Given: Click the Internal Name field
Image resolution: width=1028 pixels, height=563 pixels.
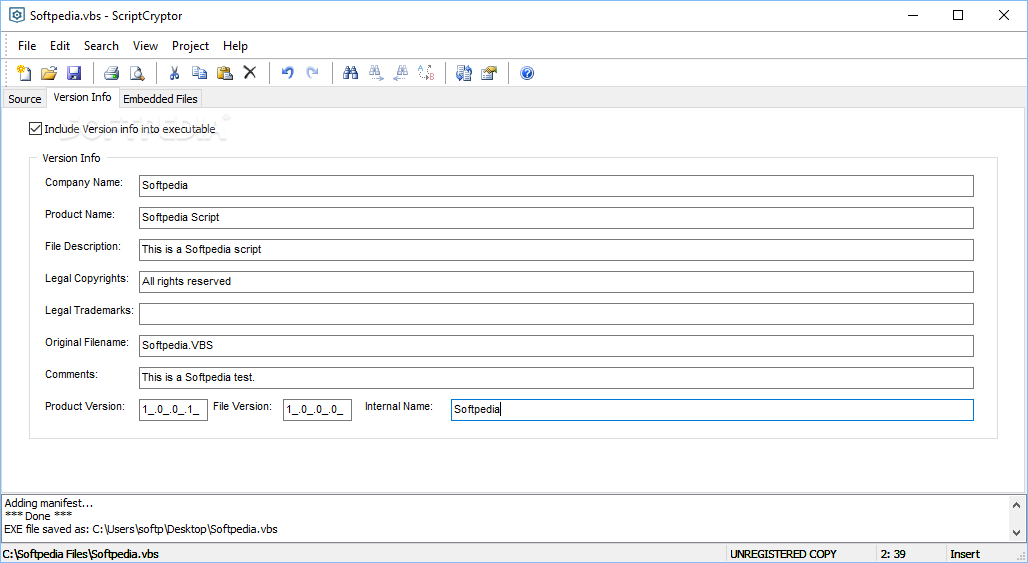Looking at the screenshot, I should point(712,410).
